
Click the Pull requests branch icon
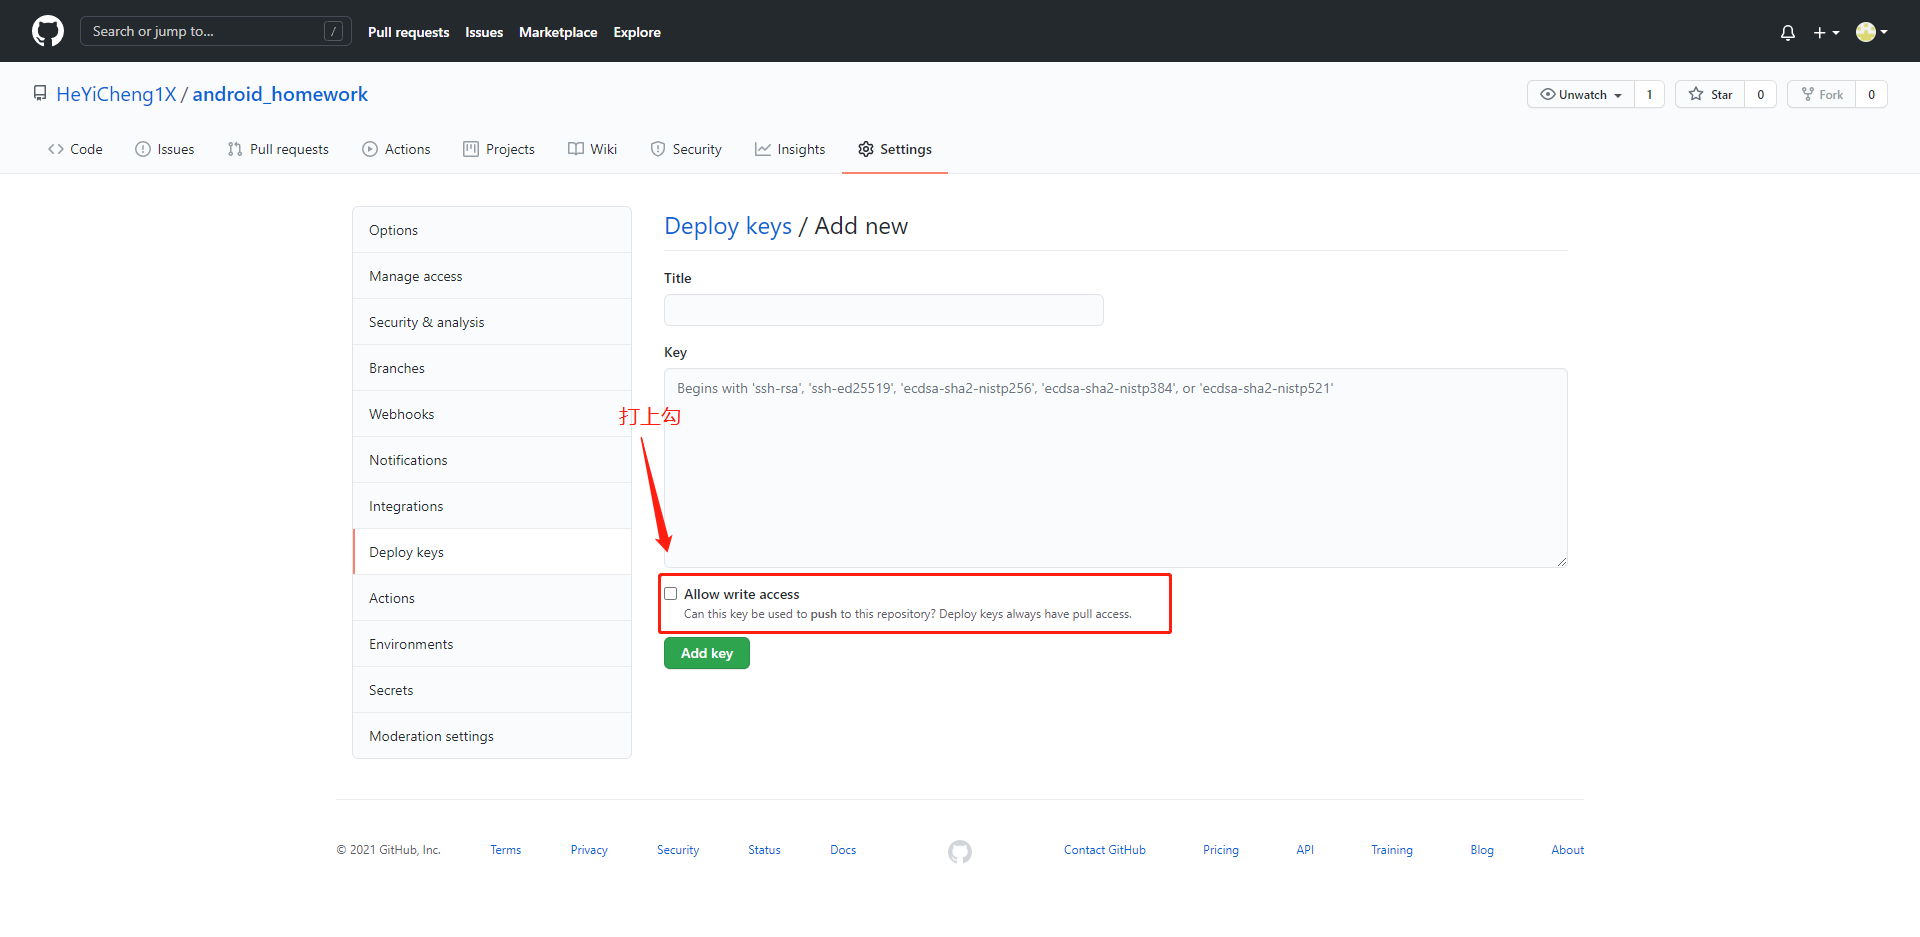pyautogui.click(x=235, y=149)
